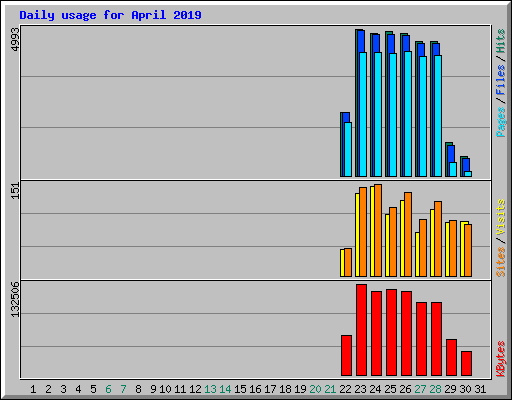
Task: Click the 'Visits' legend label
Action: click(501, 217)
